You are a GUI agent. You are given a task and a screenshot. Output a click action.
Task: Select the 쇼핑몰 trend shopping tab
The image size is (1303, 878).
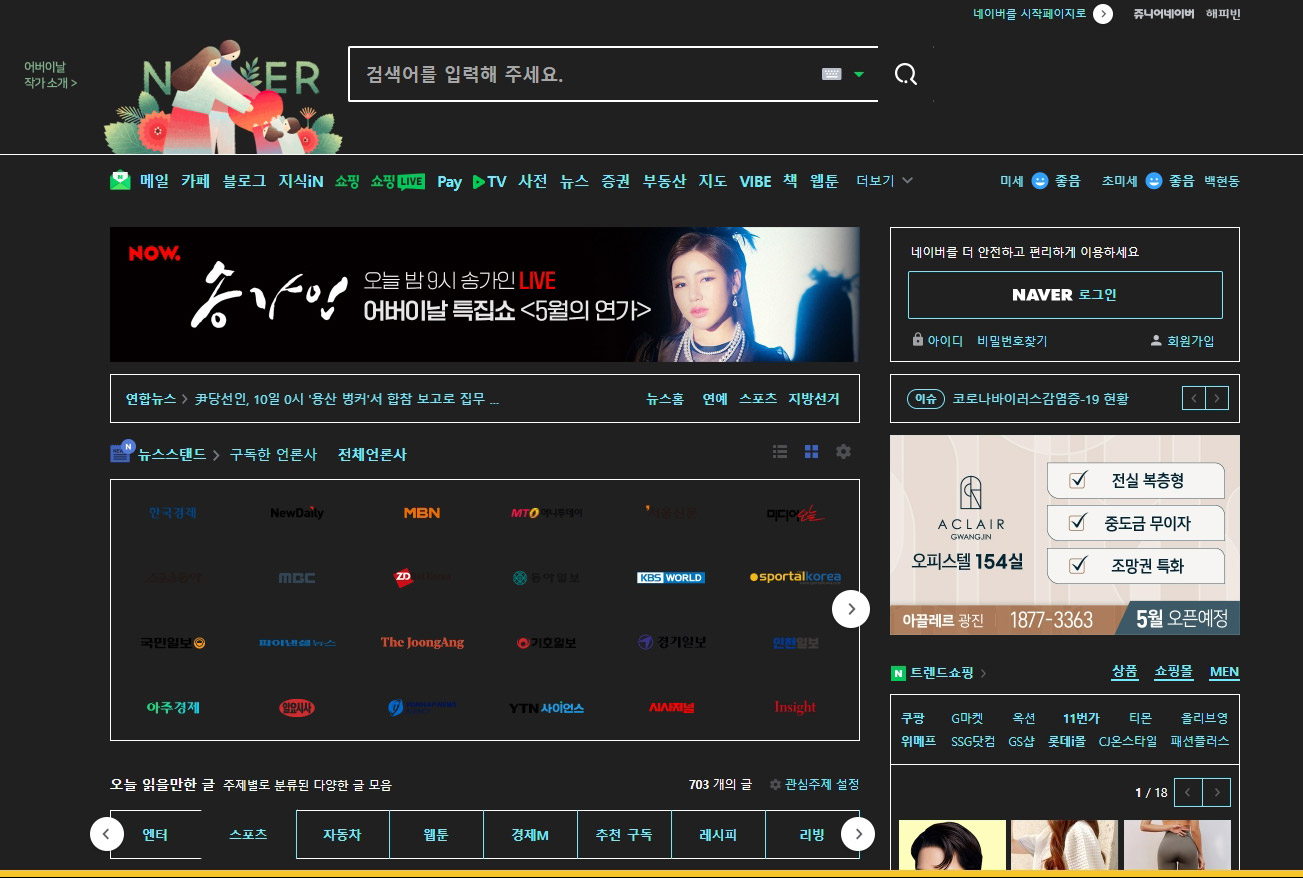(x=1173, y=672)
